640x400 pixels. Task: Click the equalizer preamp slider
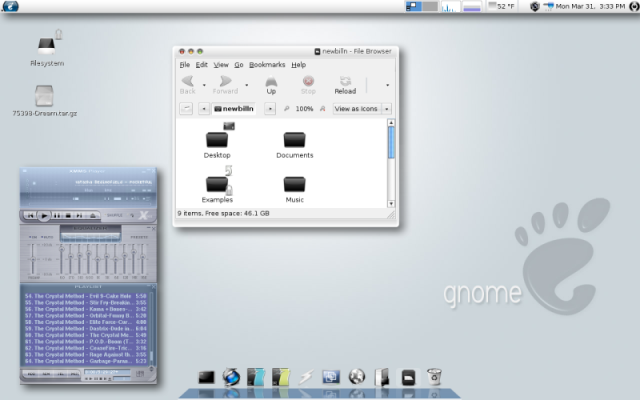pos(33,259)
